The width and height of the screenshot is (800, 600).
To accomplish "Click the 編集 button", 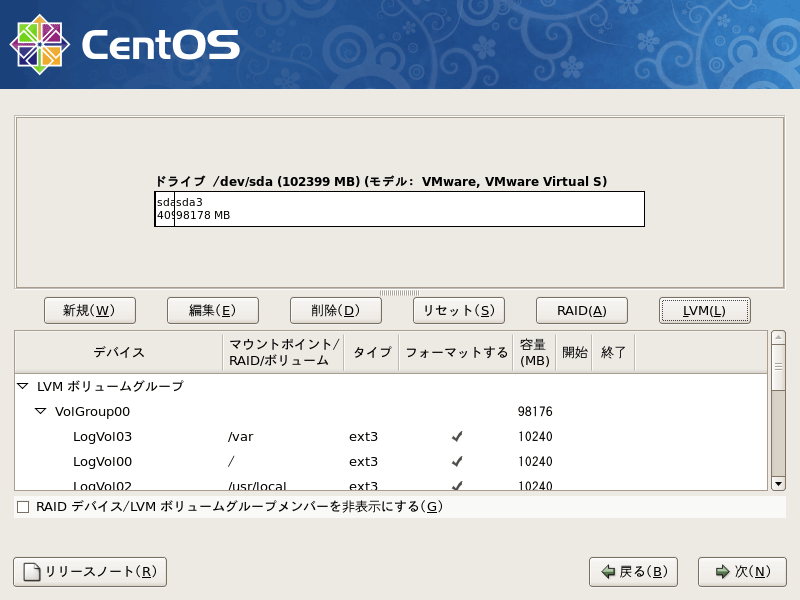I will click(x=212, y=310).
